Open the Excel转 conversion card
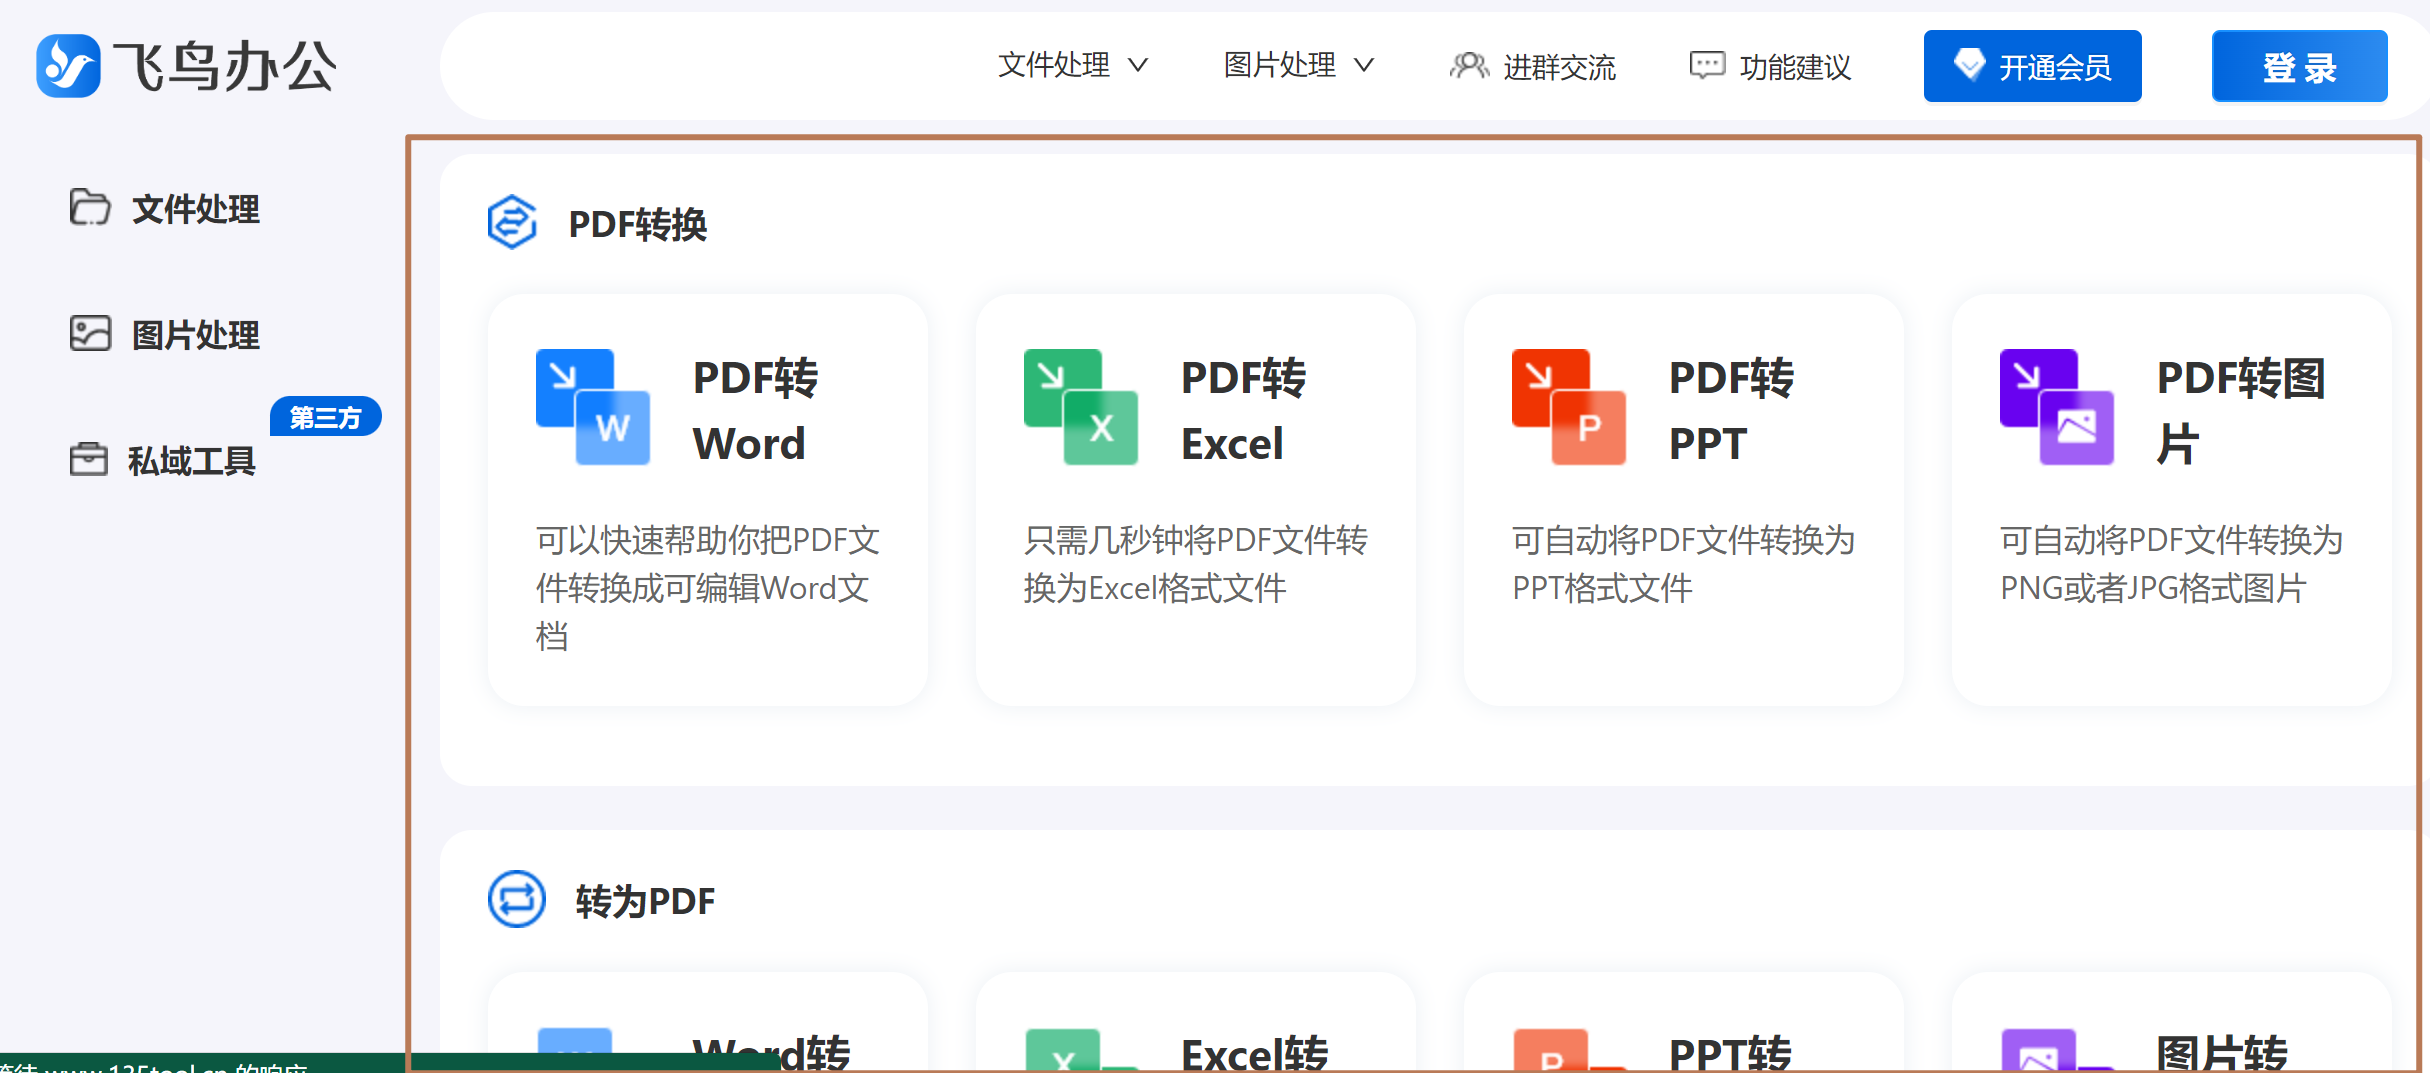Screen dimensions: 2430x1073 1190,1040
